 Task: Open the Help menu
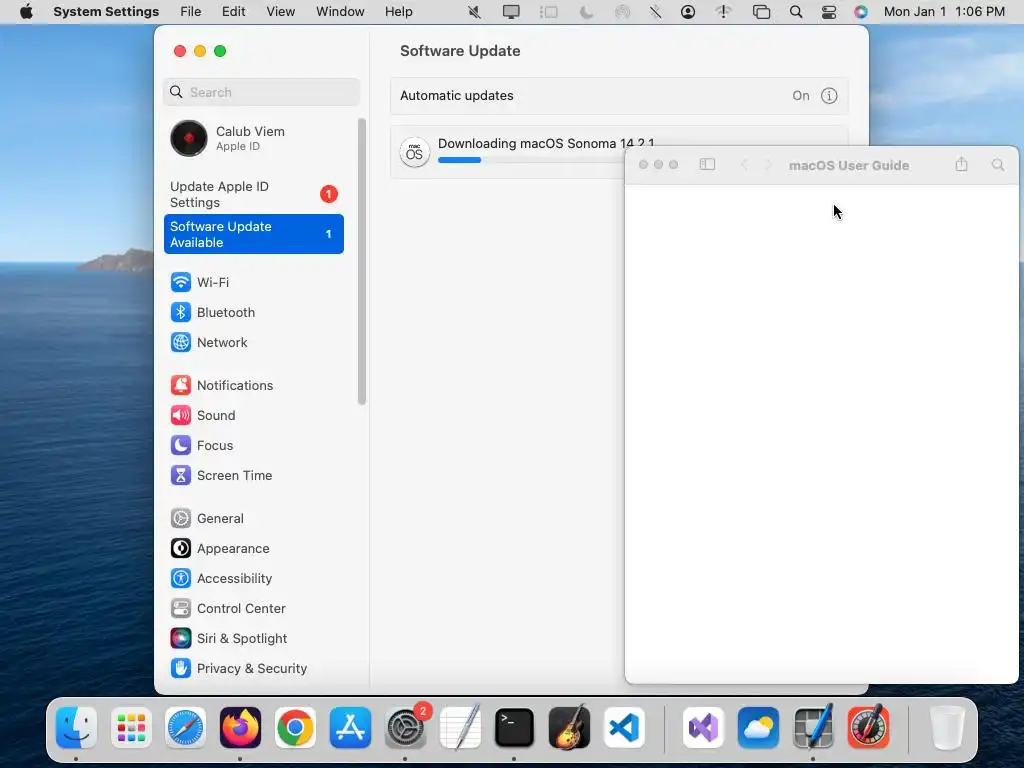398,12
